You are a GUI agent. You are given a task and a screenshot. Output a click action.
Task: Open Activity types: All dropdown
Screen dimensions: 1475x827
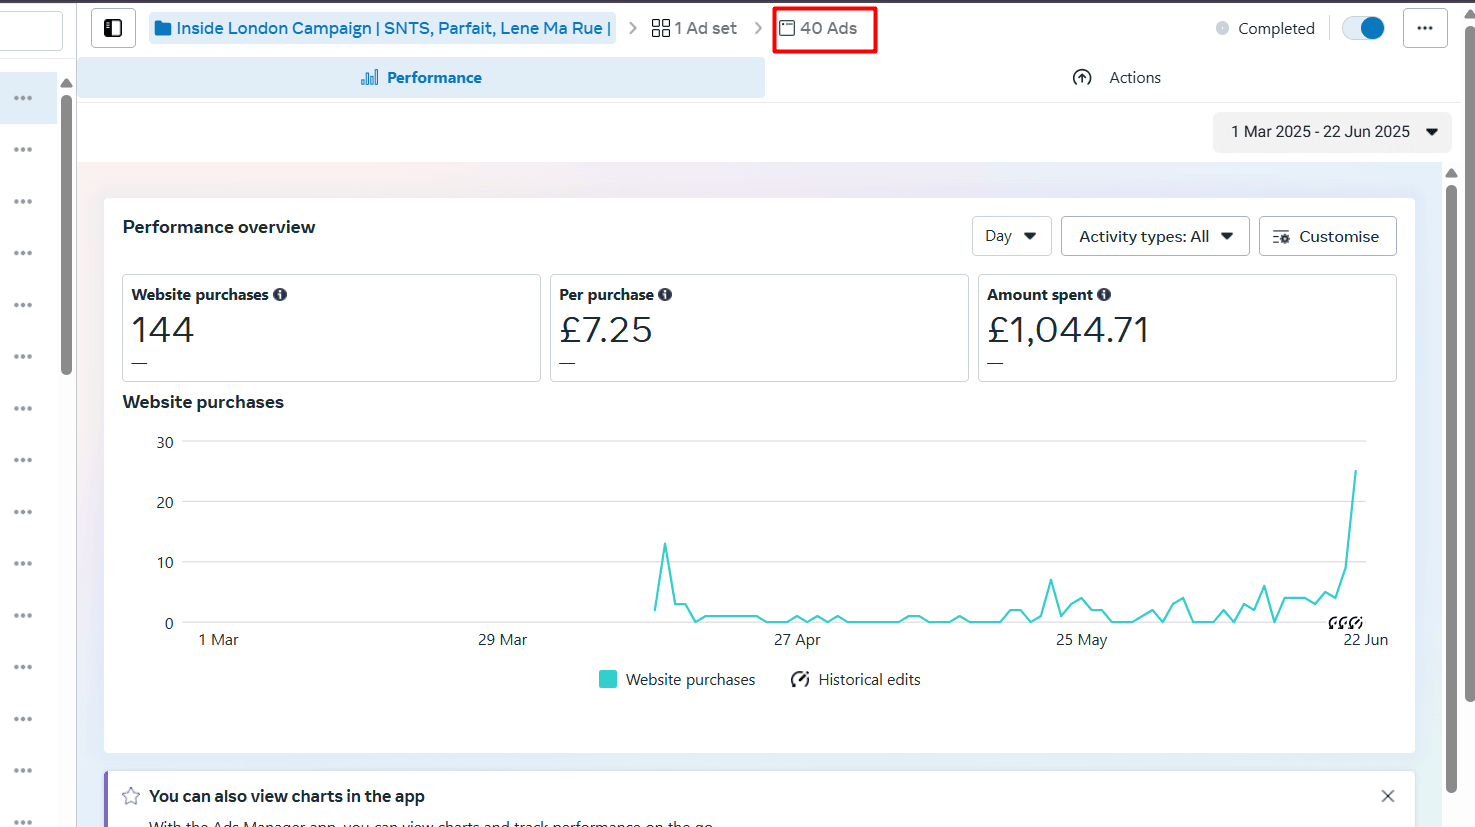click(x=1155, y=236)
